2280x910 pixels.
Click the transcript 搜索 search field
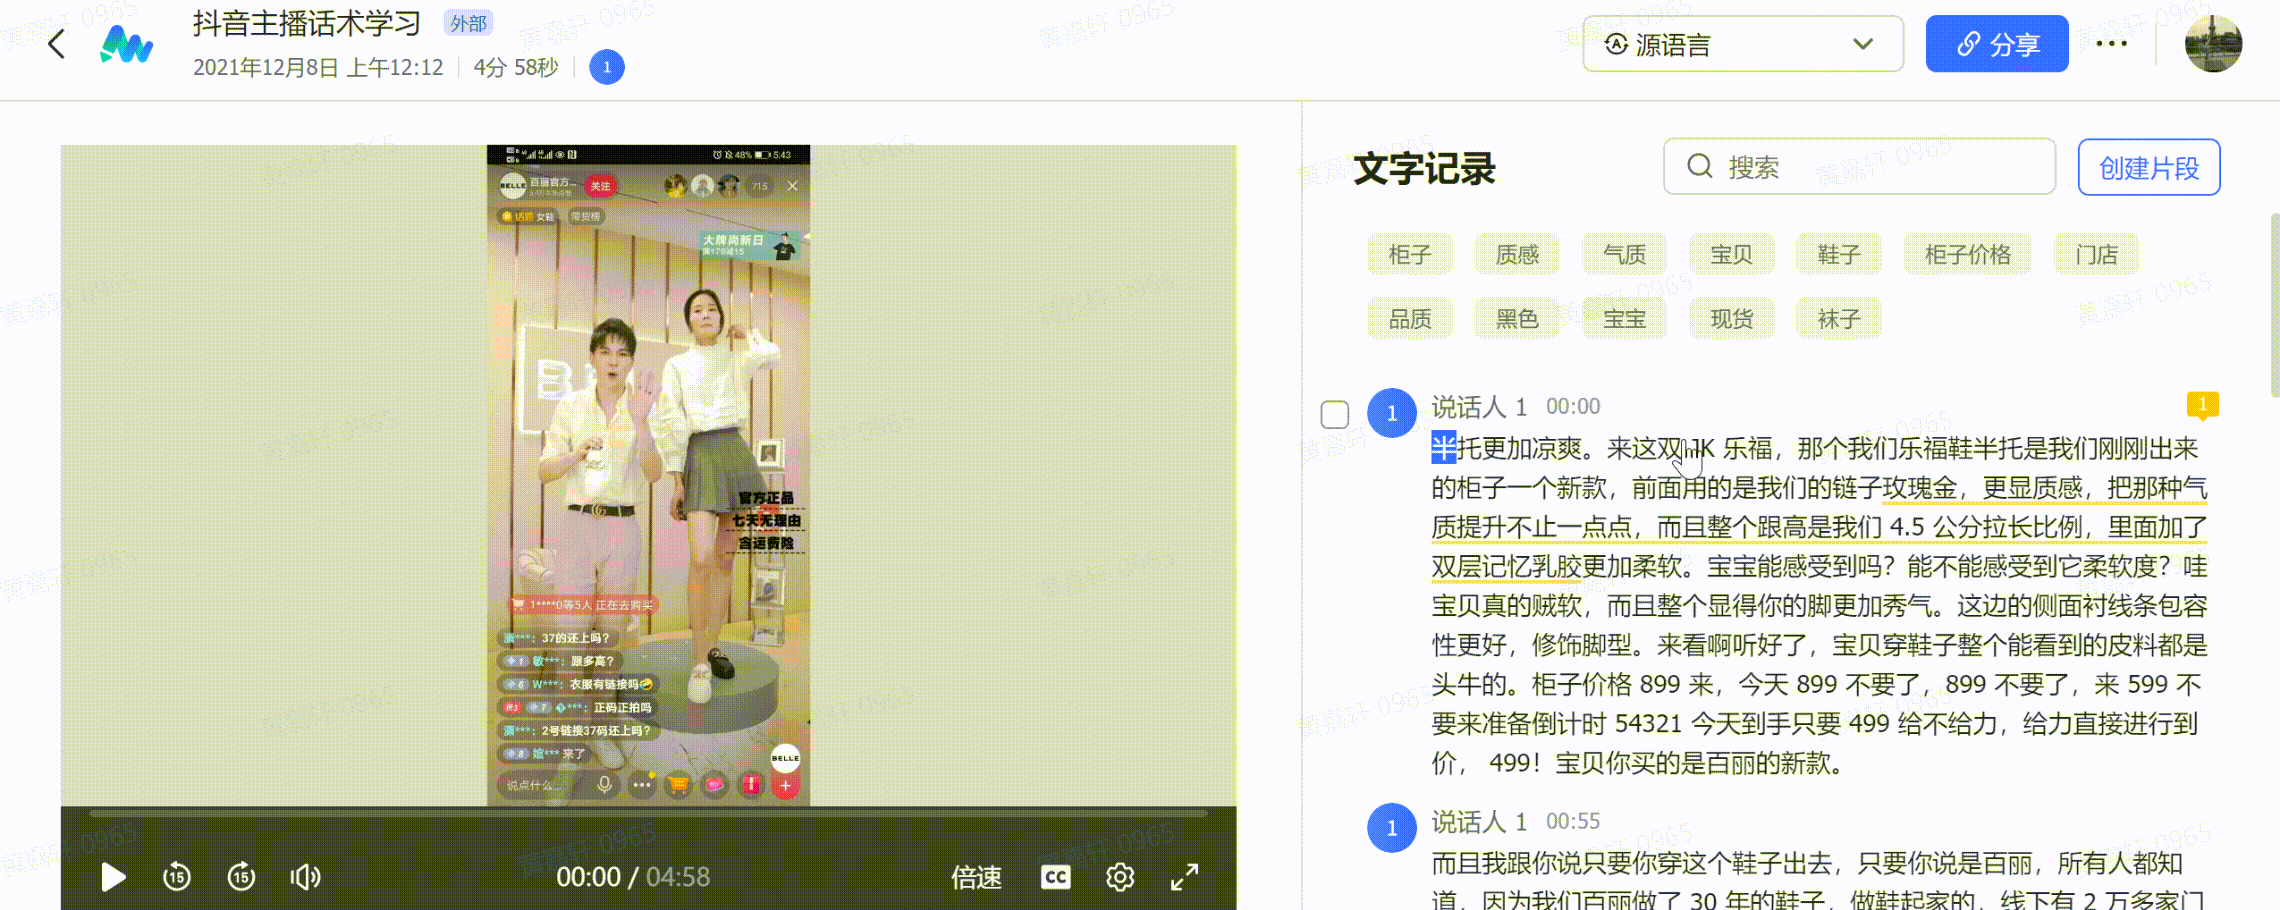click(x=1860, y=167)
